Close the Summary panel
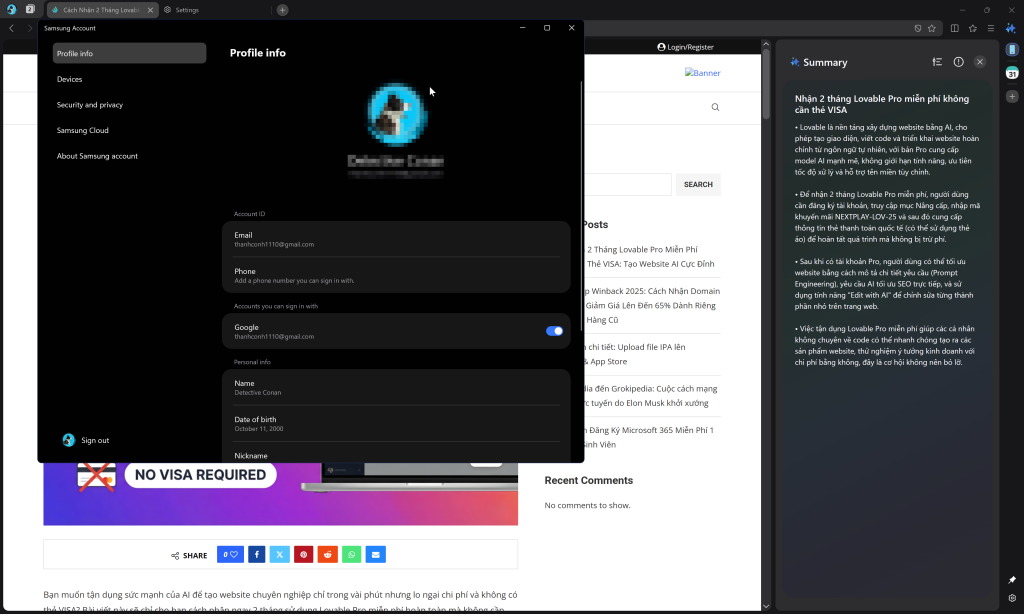This screenshot has height=614, width=1024. pyautogui.click(x=980, y=62)
